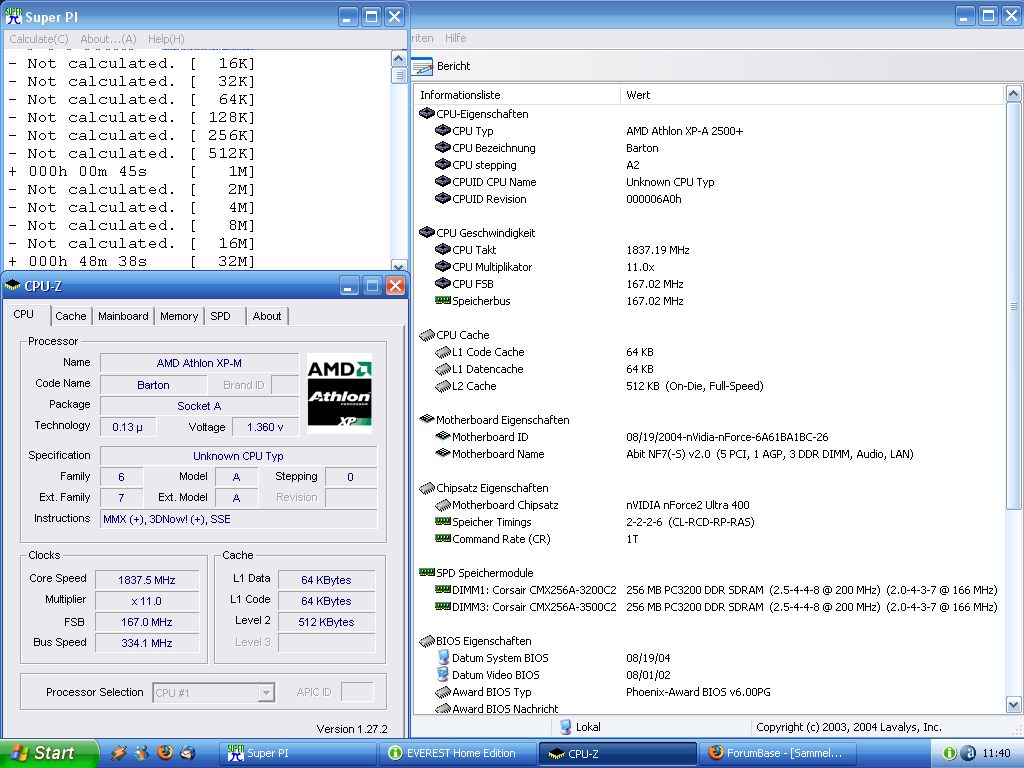Open the Hilfe menu in EVEREST
Screen dimensions: 1024x768
(455, 38)
